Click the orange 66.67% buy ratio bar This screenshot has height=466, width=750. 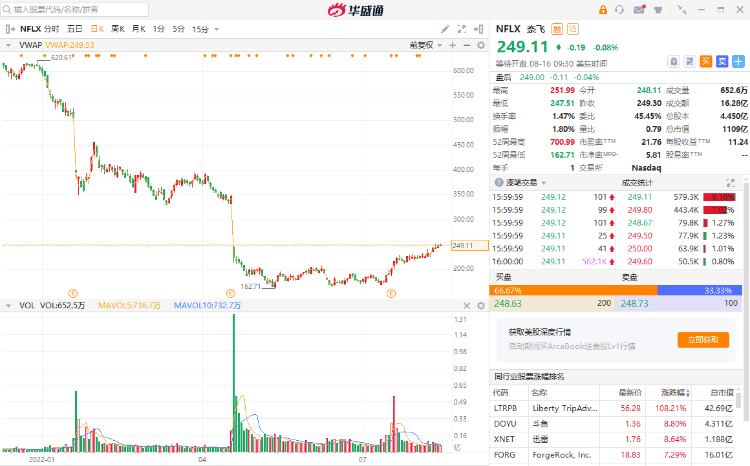[574, 290]
